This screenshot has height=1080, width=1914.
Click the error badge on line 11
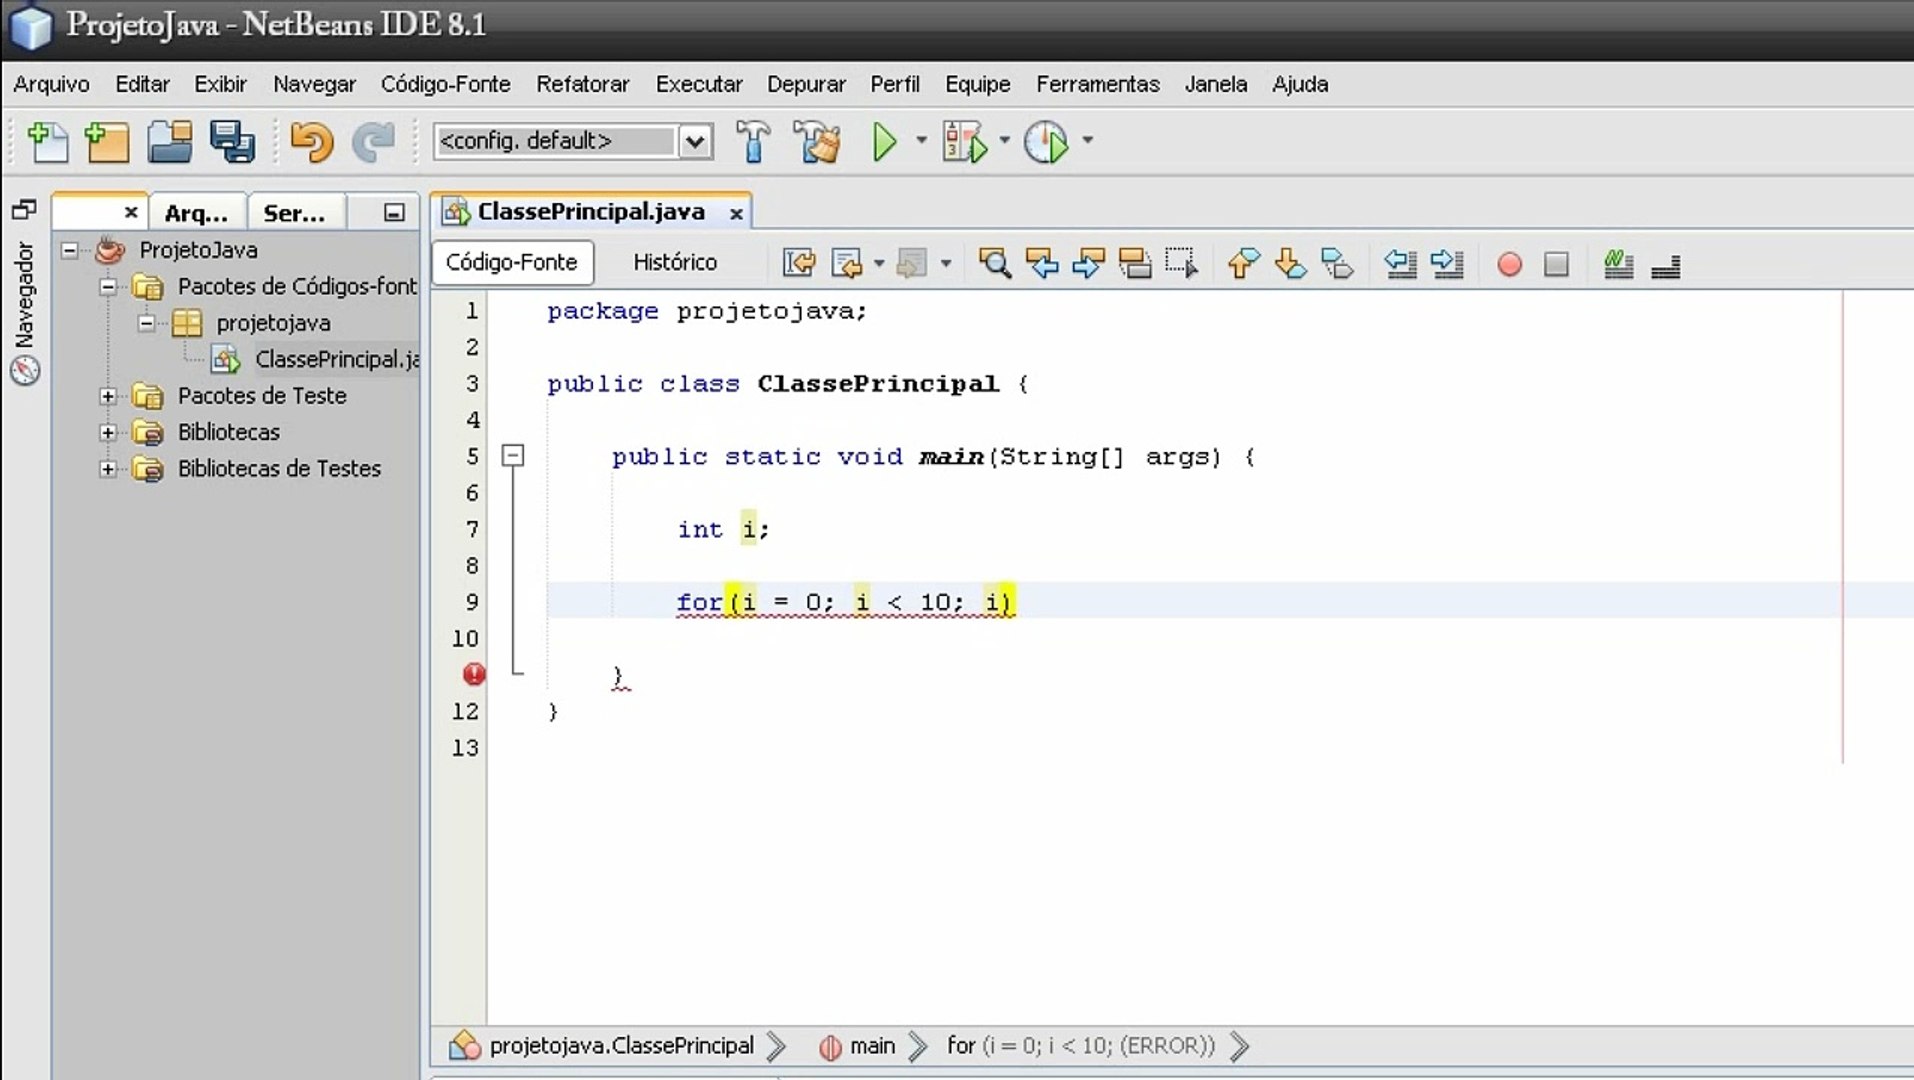coord(472,675)
